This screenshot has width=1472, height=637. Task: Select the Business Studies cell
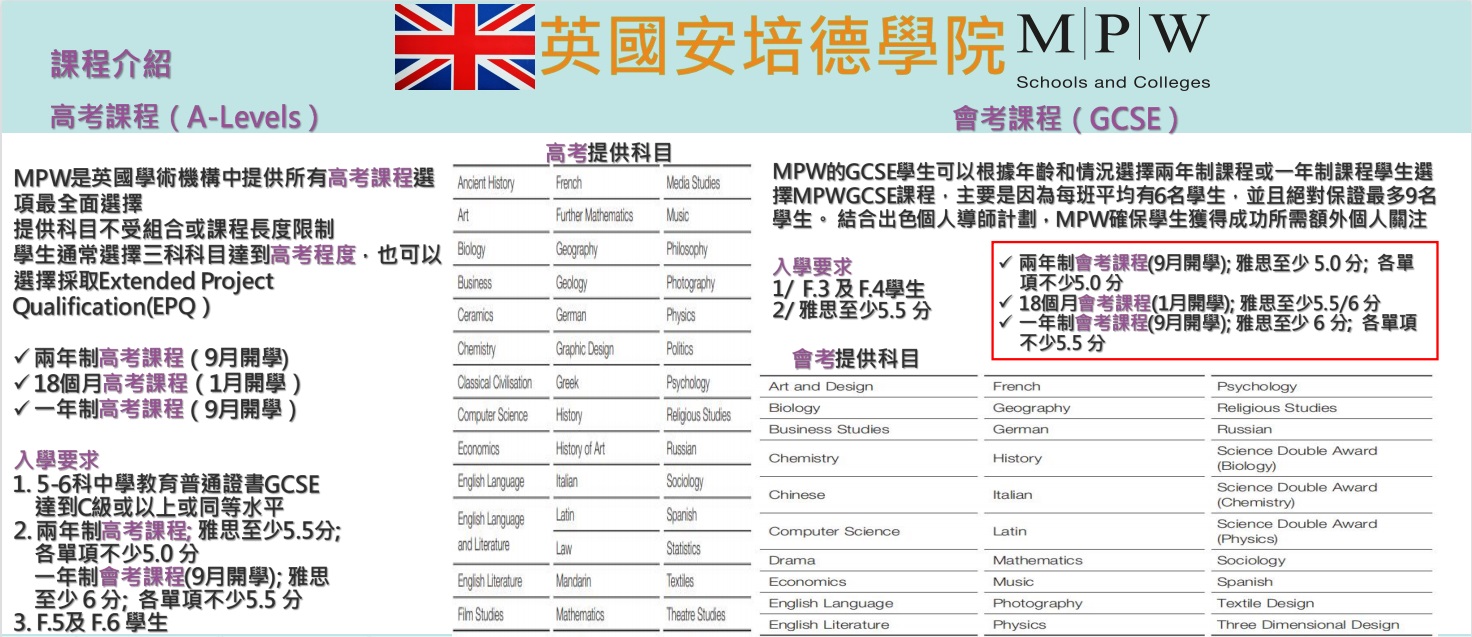[x=829, y=429]
